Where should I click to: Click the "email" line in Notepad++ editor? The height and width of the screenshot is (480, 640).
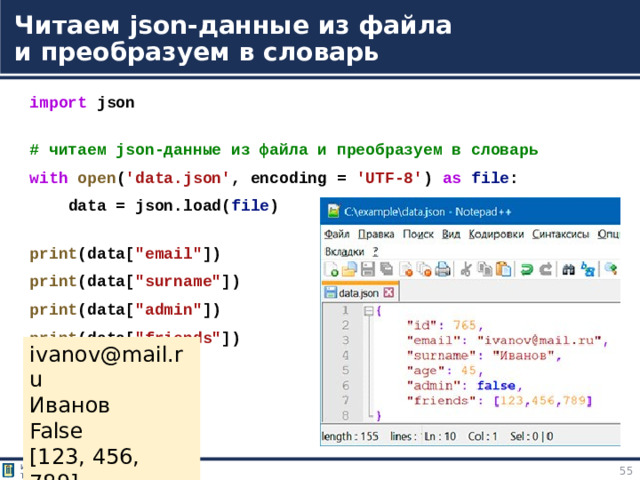[x=507, y=340]
